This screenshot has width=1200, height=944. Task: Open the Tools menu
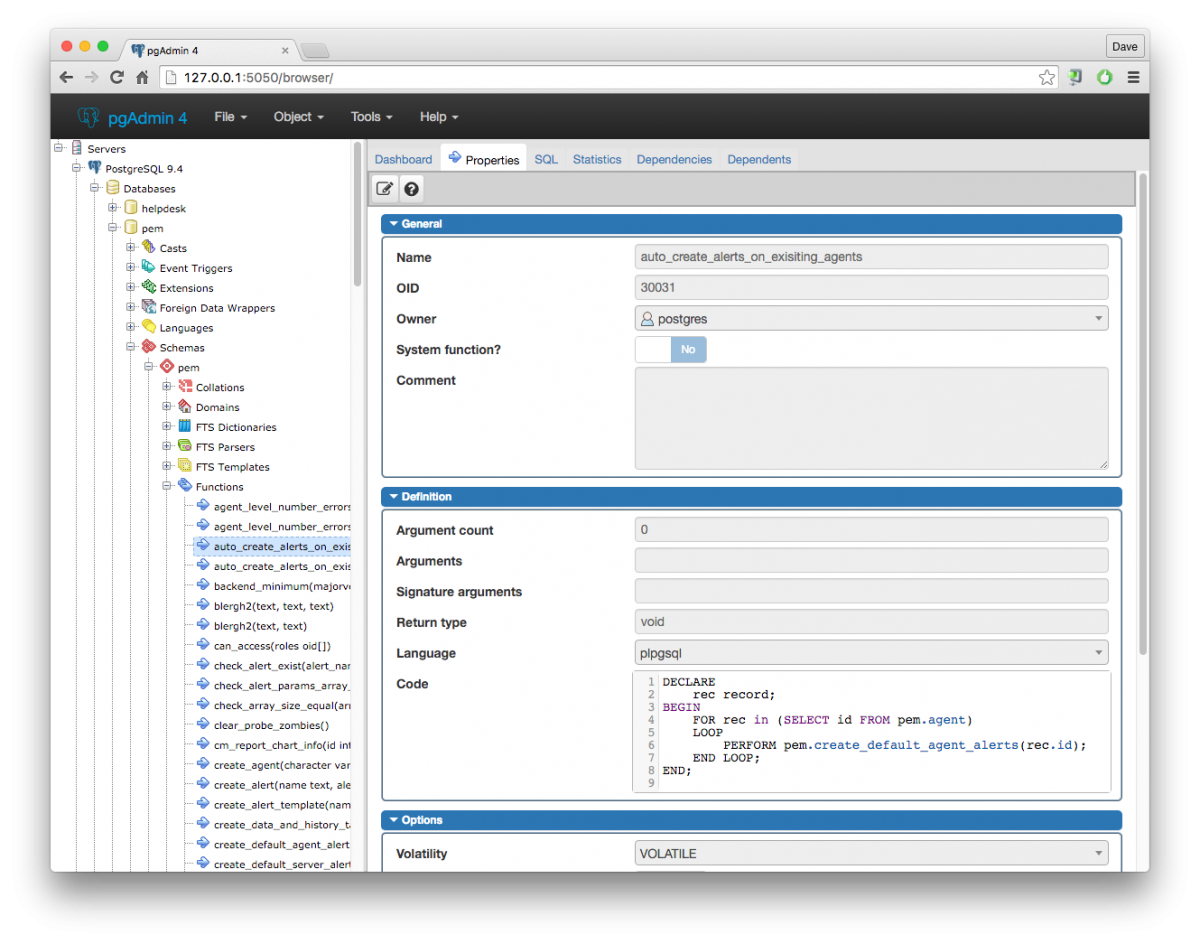(x=371, y=117)
